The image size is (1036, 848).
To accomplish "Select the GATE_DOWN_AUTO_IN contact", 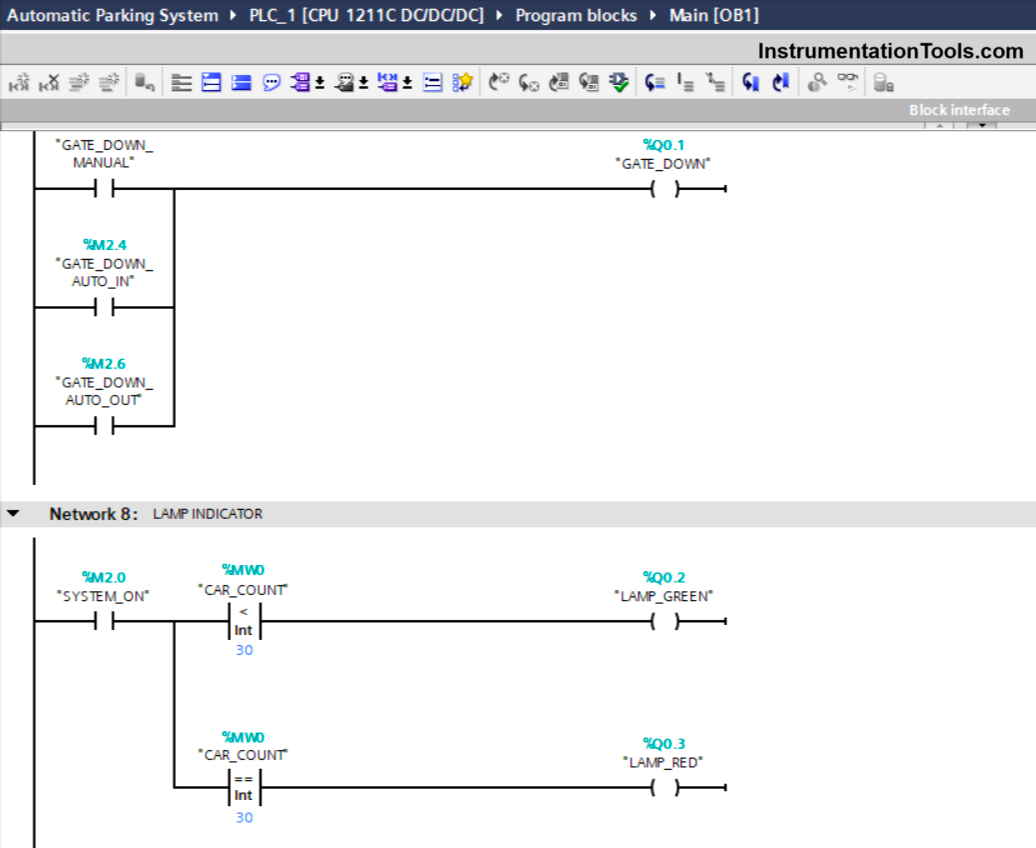I will 104,307.
